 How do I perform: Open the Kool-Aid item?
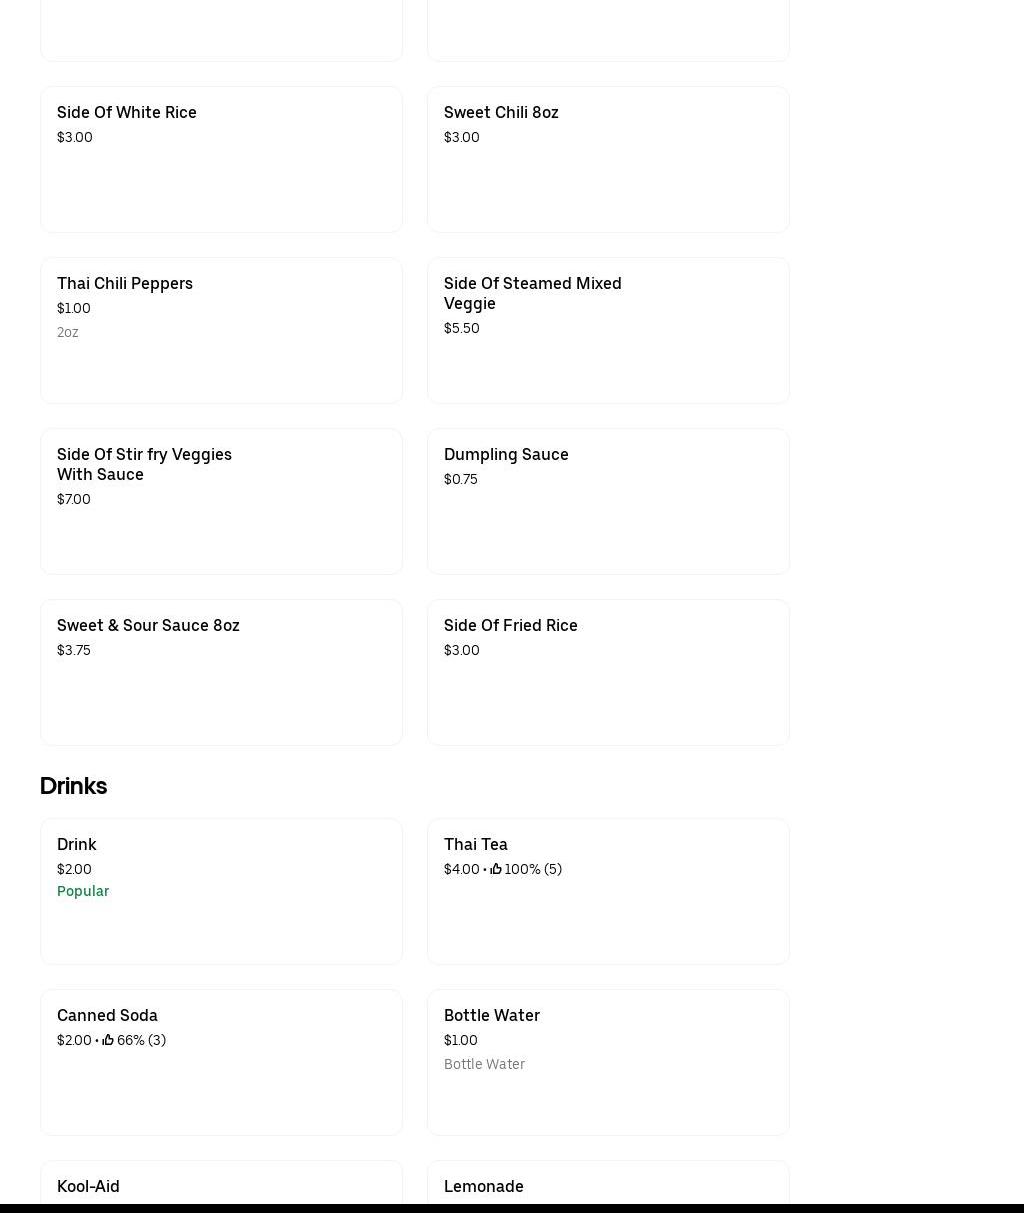(x=88, y=1186)
